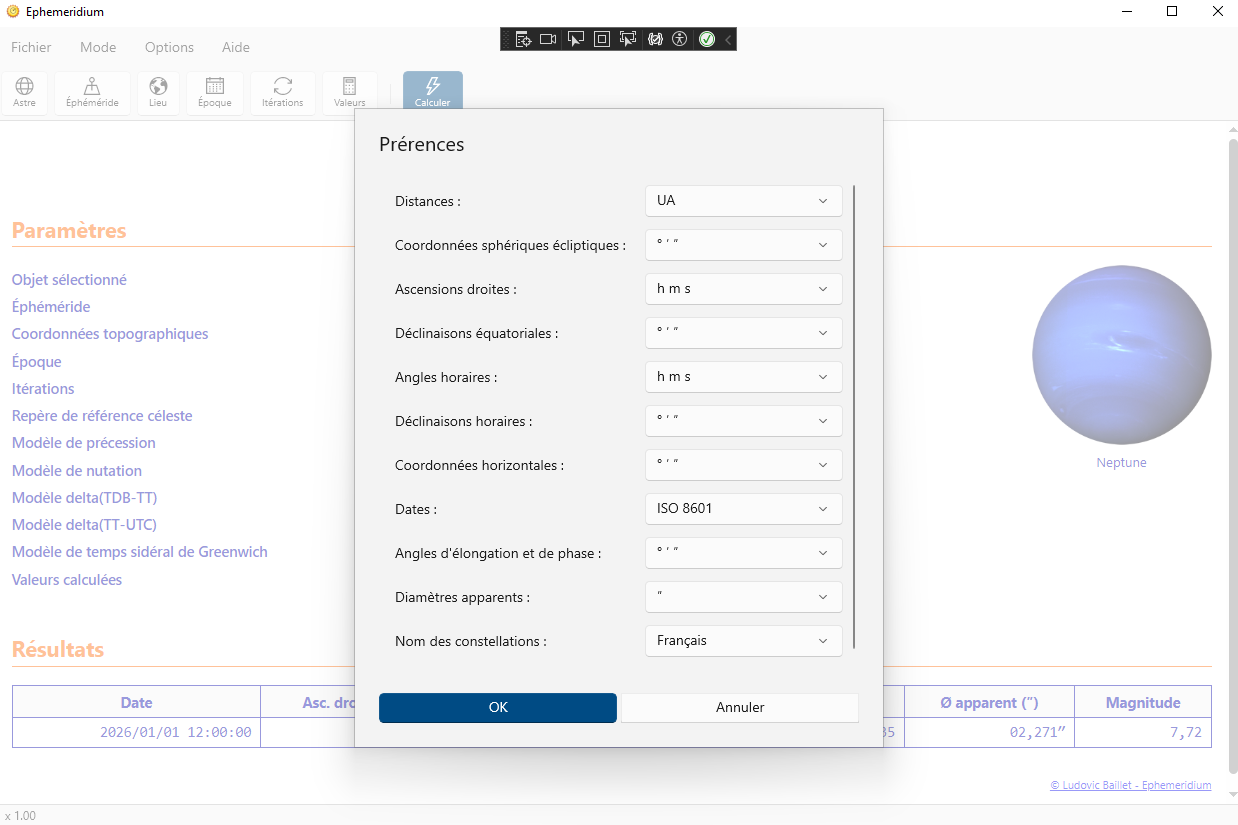Screen dimensions: 1238x825
Task: Open the Ascensions droites format dropdown
Action: pos(743,289)
